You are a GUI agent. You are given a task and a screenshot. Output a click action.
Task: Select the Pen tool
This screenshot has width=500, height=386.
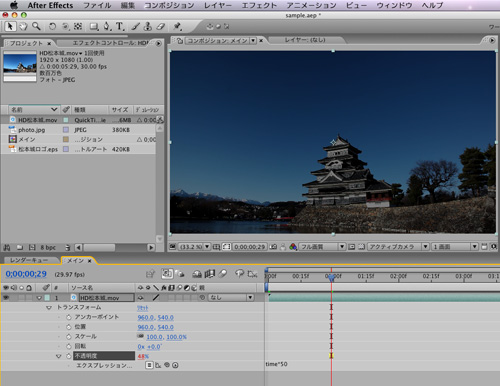tap(107, 26)
